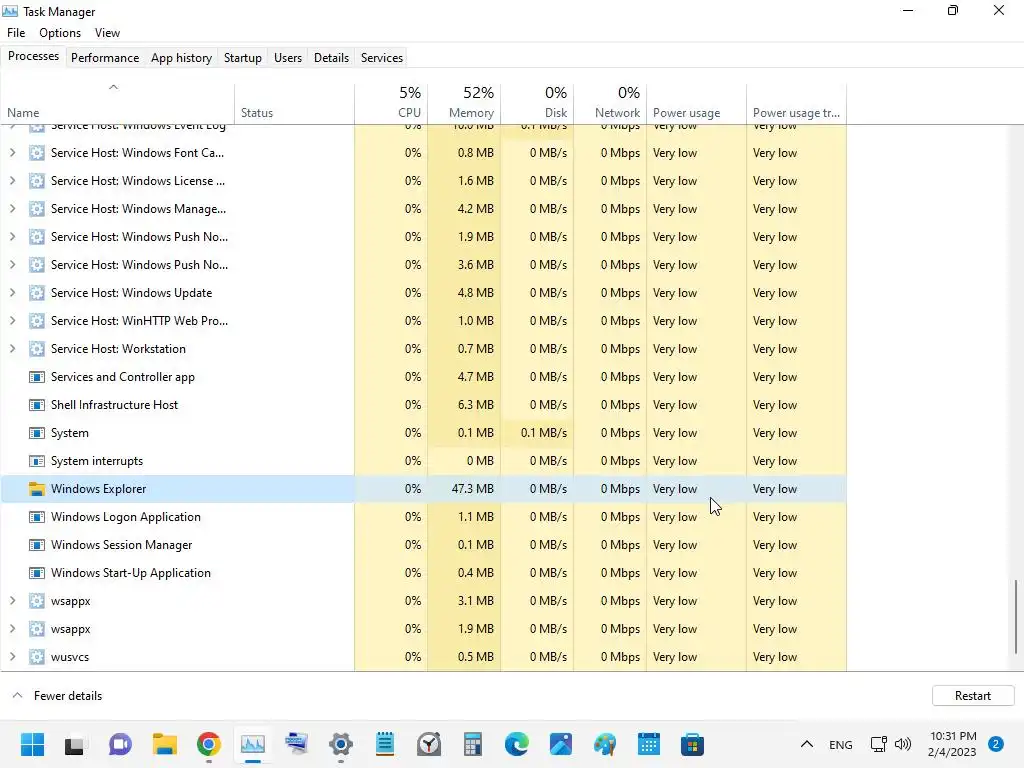This screenshot has width=1024, height=768.
Task: Open the Options menu
Action: (x=60, y=33)
